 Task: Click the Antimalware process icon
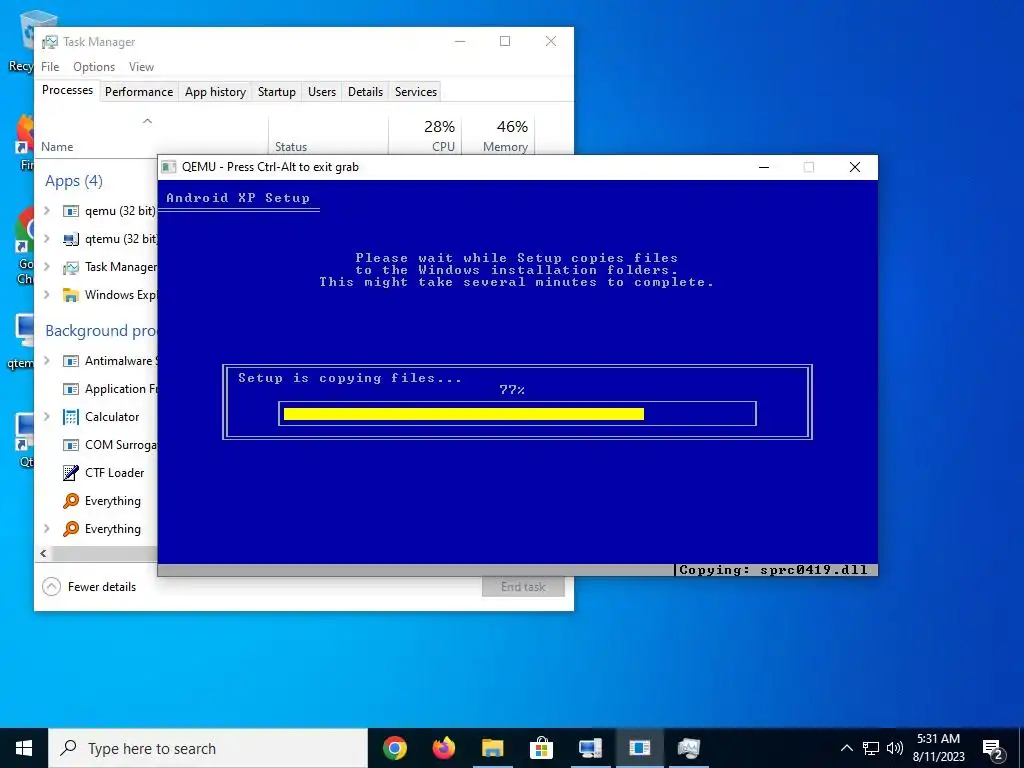point(71,360)
